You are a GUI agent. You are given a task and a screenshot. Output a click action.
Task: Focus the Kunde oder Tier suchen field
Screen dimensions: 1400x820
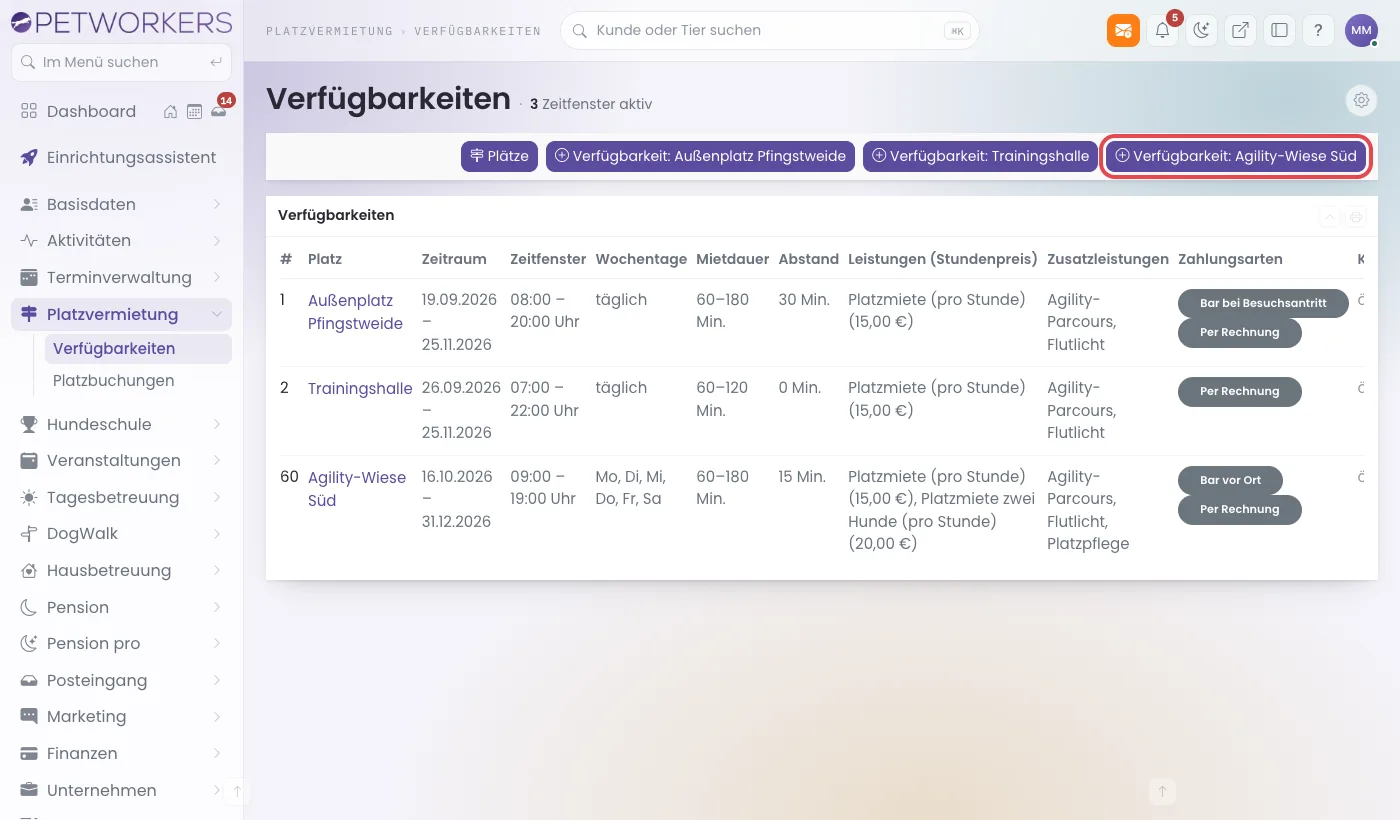770,30
